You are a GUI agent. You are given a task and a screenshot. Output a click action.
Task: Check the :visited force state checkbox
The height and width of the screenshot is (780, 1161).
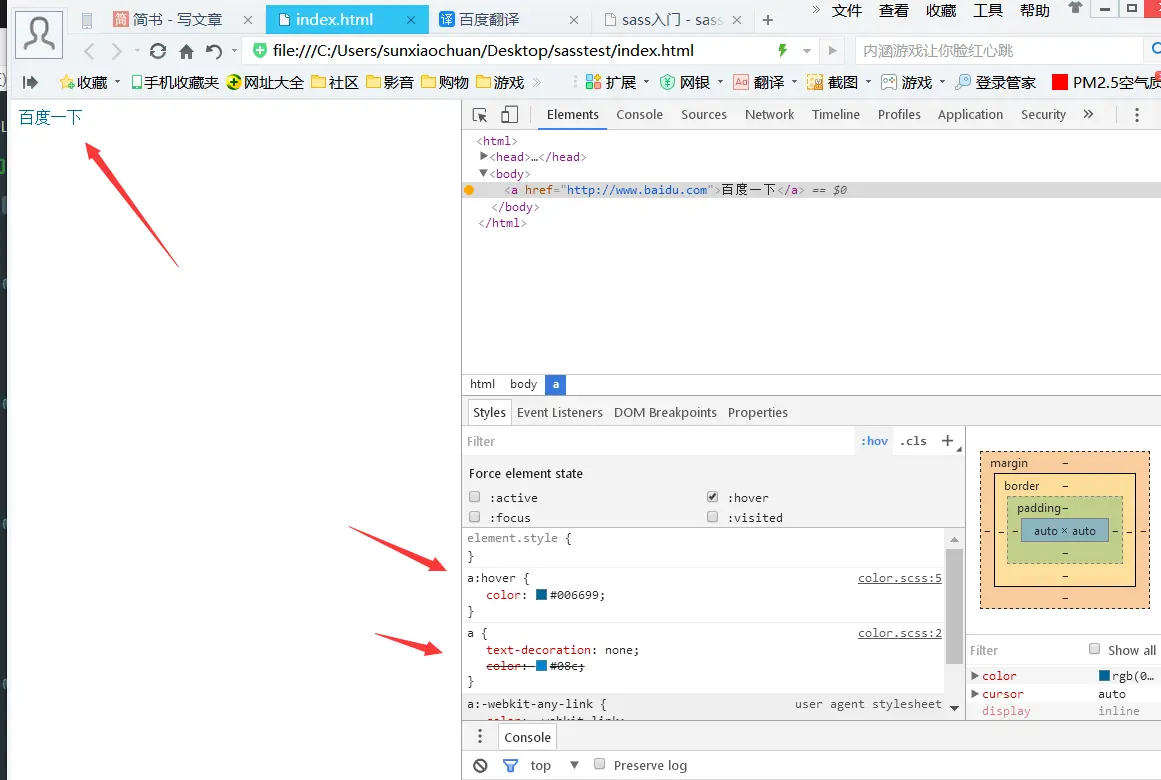(712, 516)
